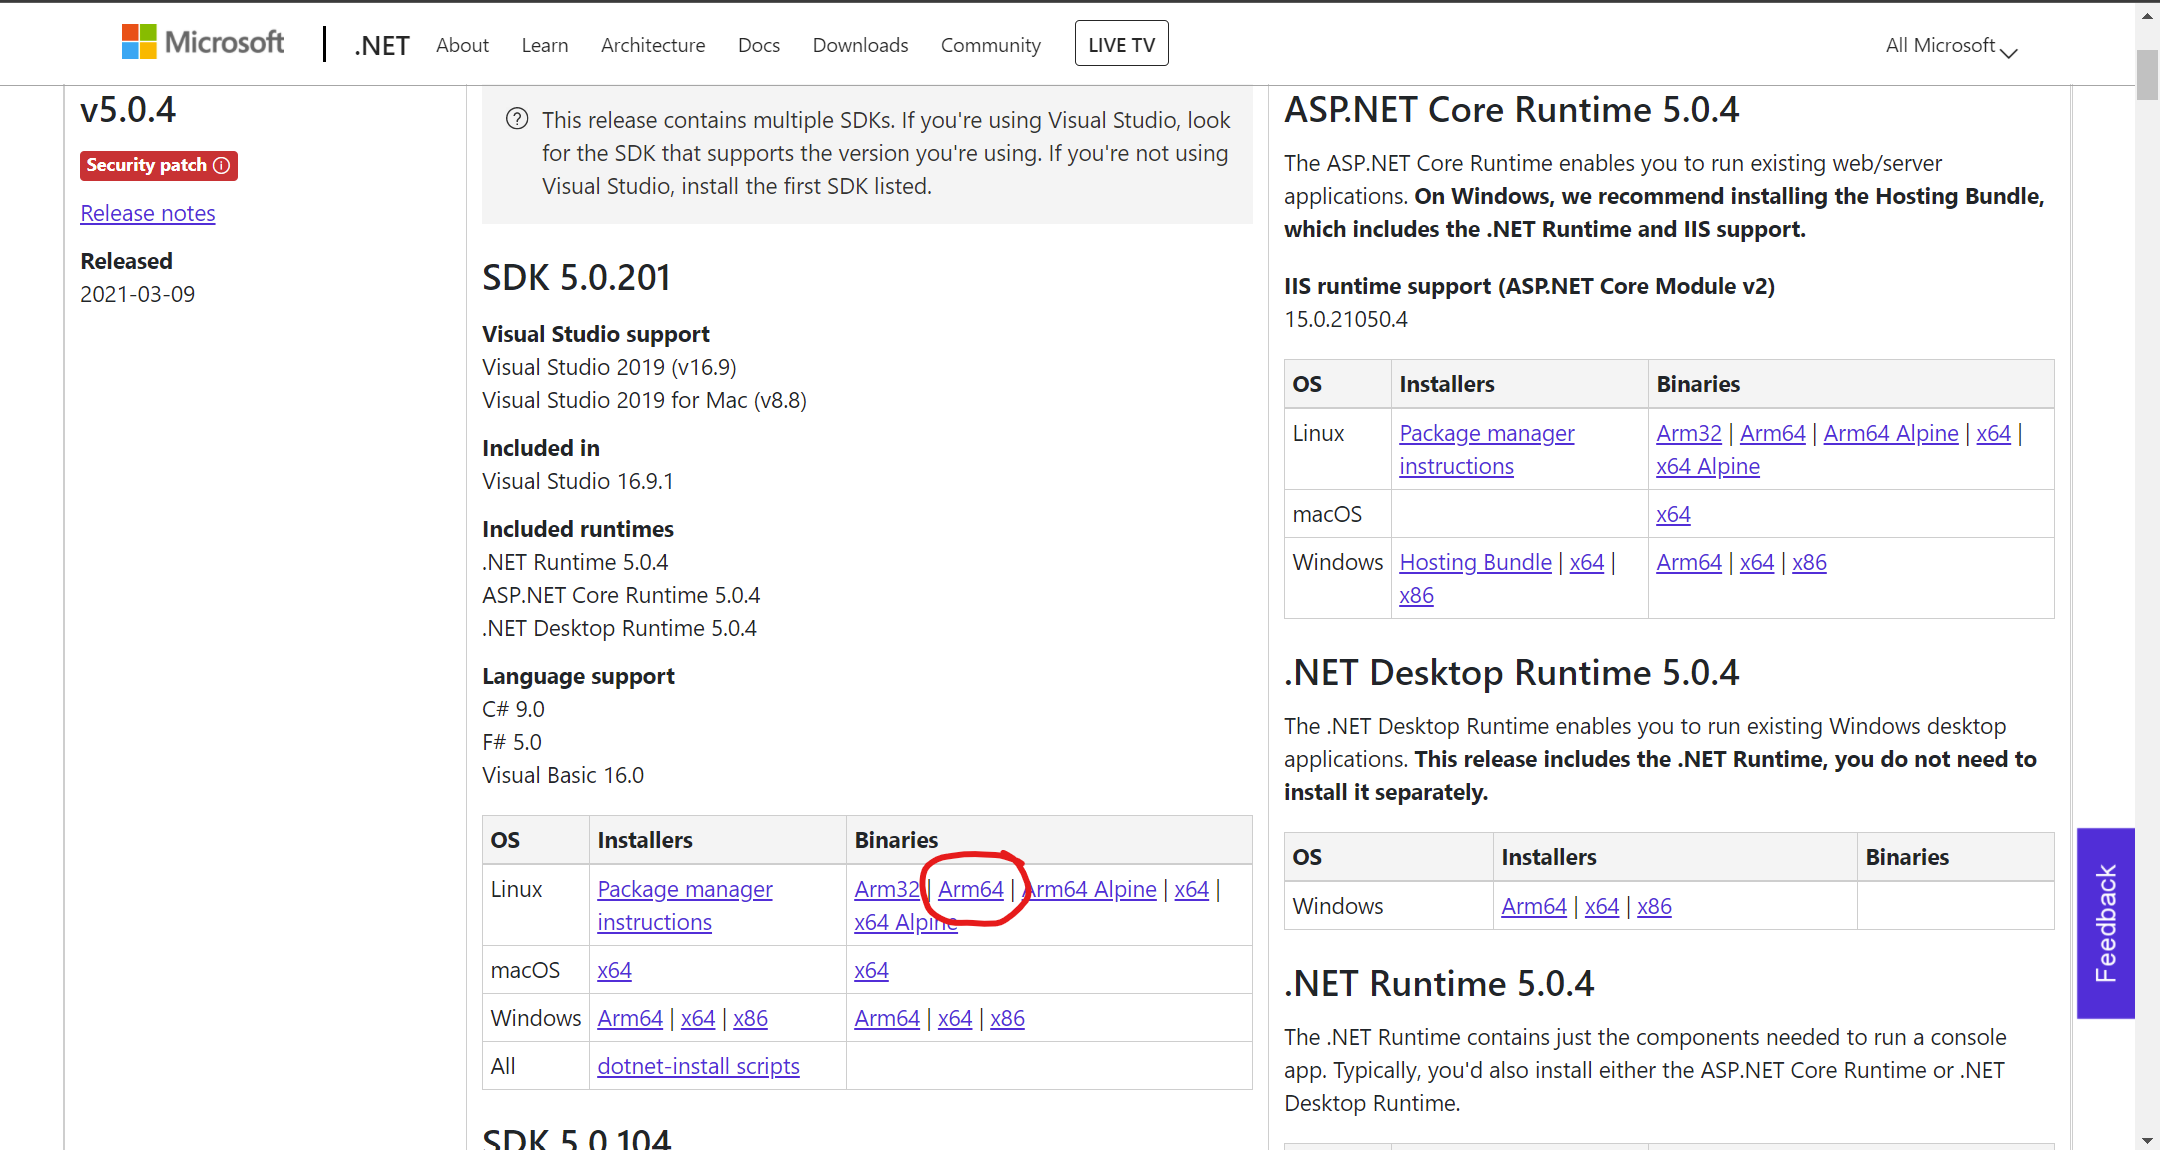Download ASP.NET Core Runtime Linux Arm32 binary

(x=1689, y=433)
